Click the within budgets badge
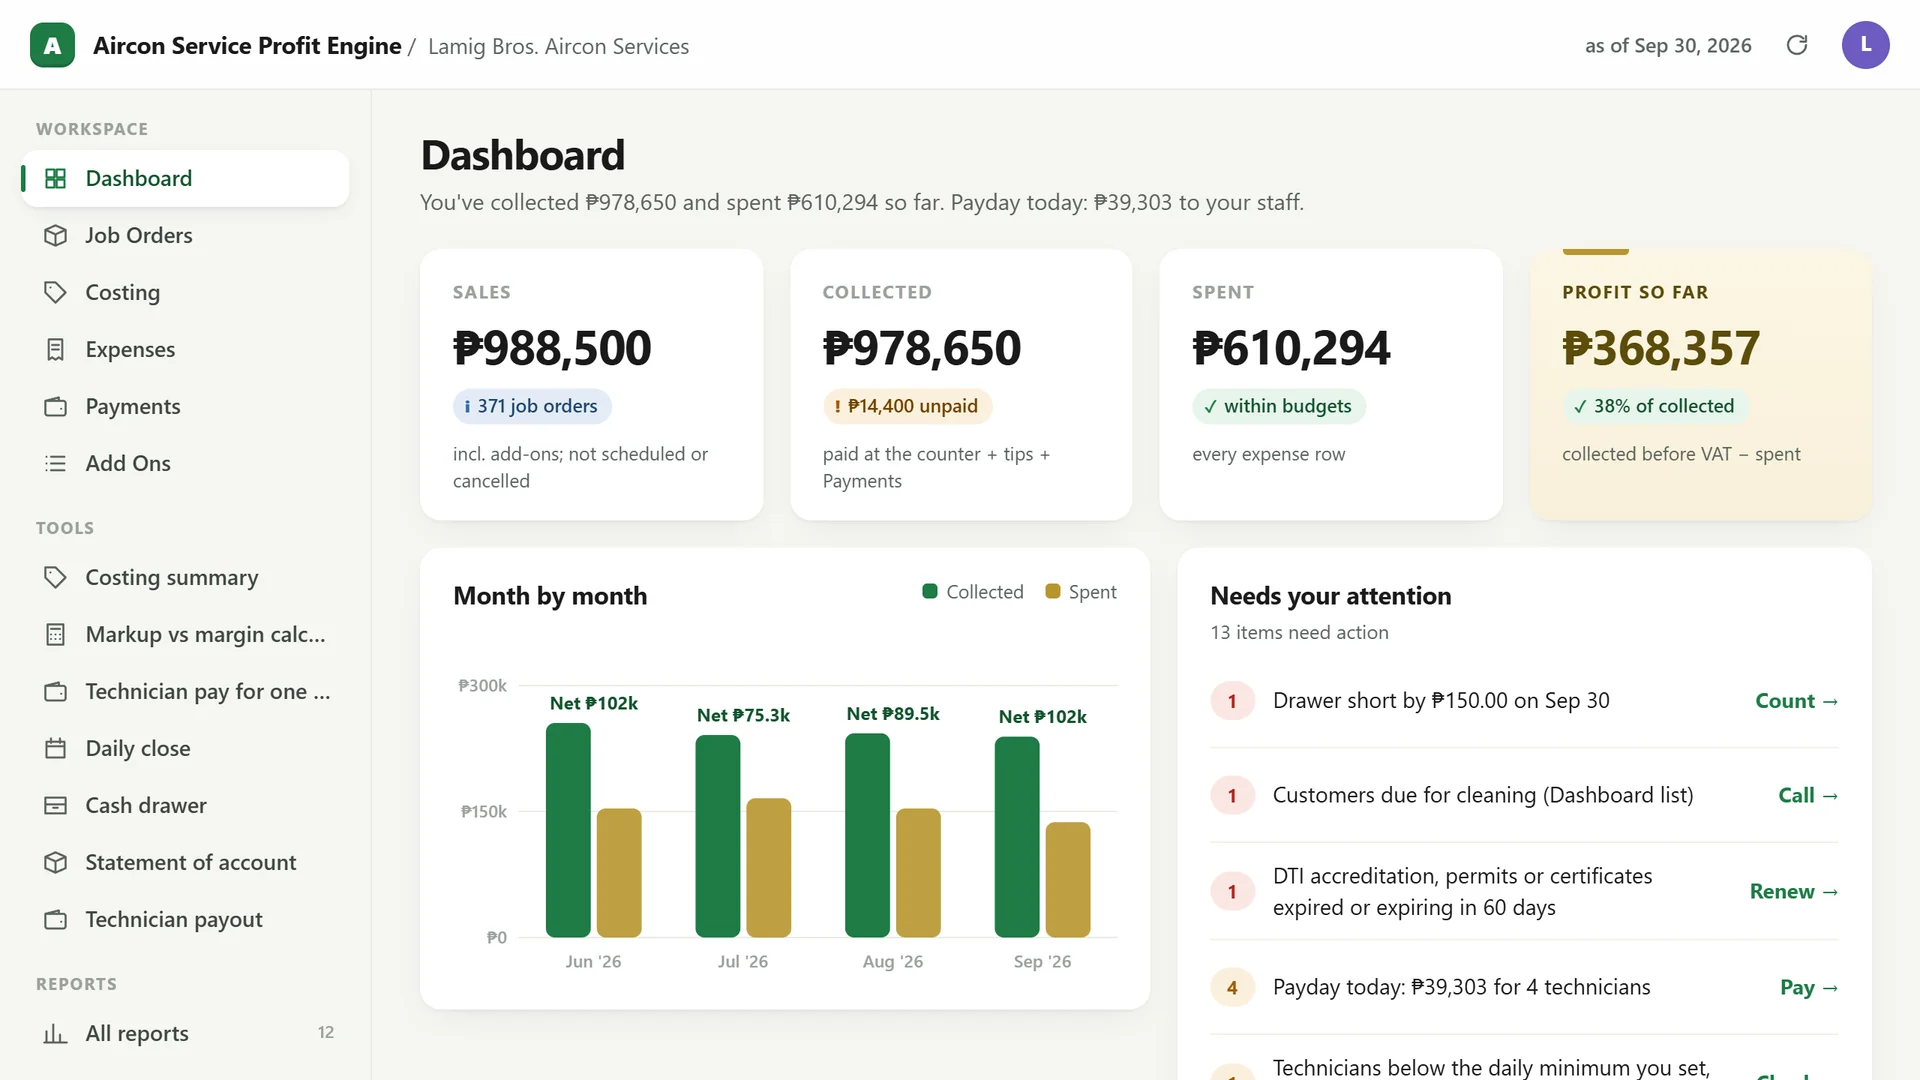The width and height of the screenshot is (1920, 1080). tap(1278, 406)
